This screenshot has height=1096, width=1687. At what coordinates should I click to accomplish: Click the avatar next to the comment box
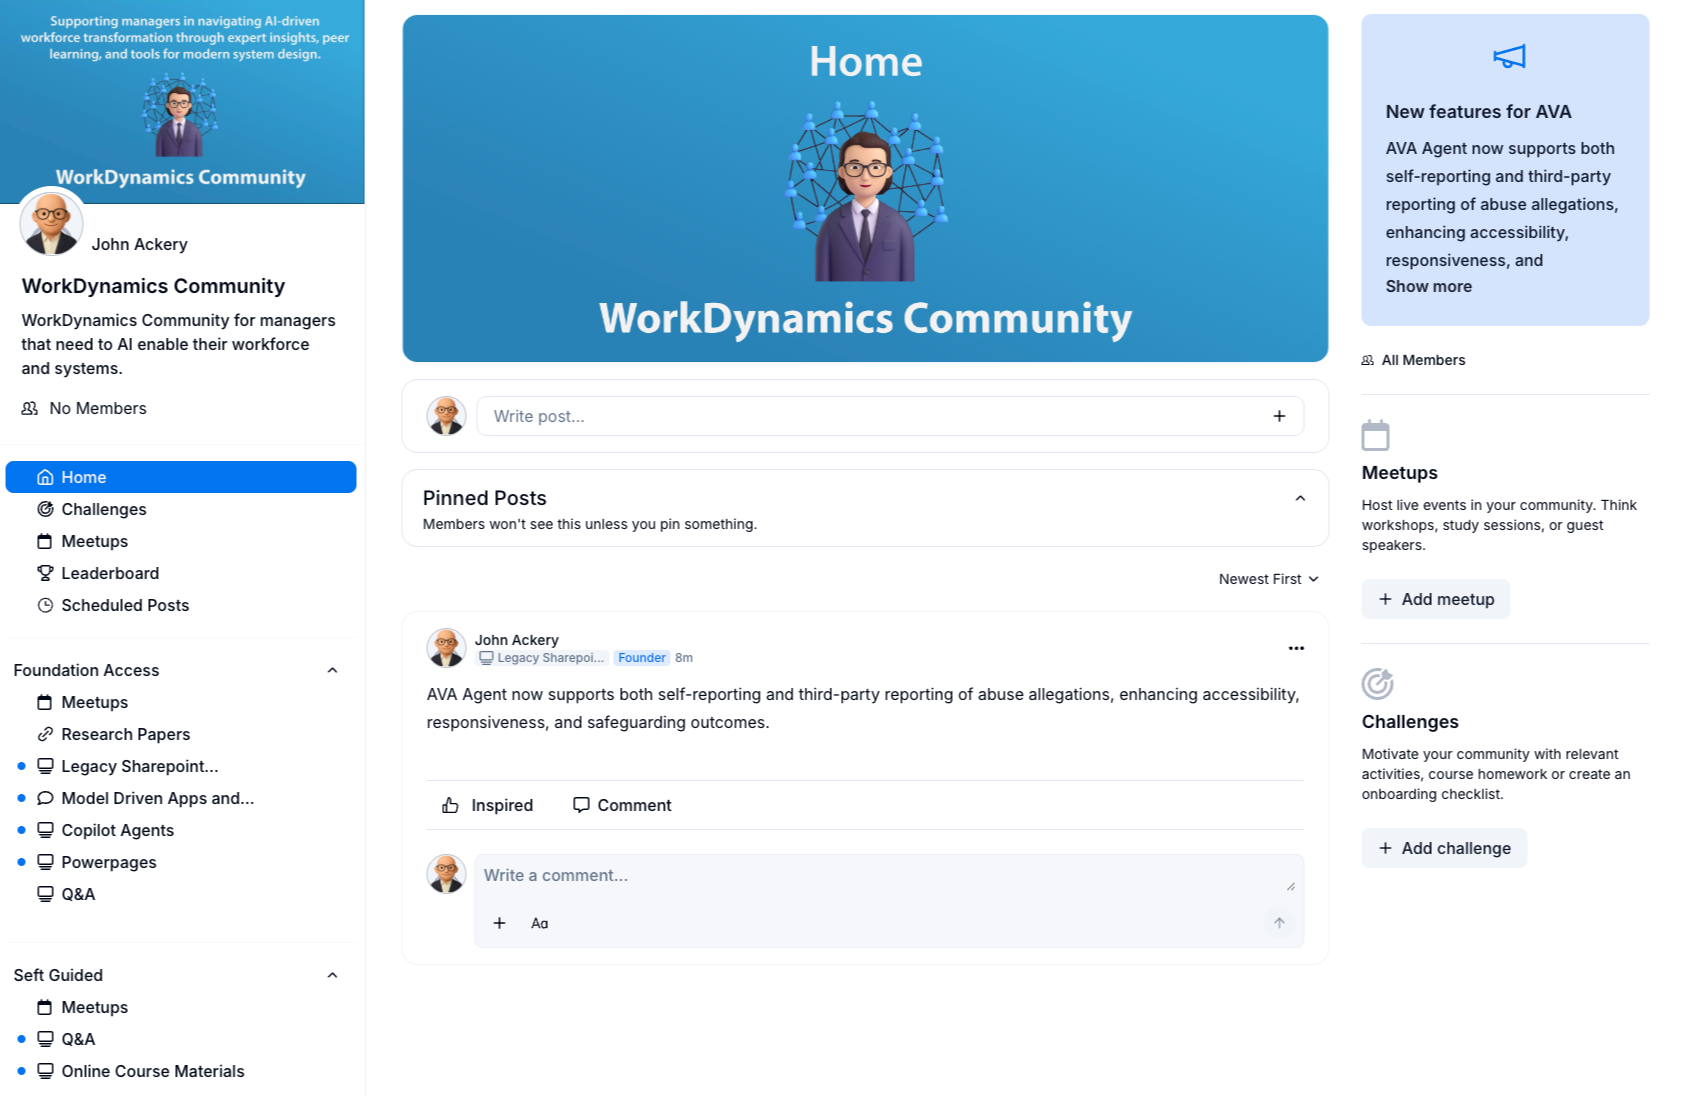[446, 873]
